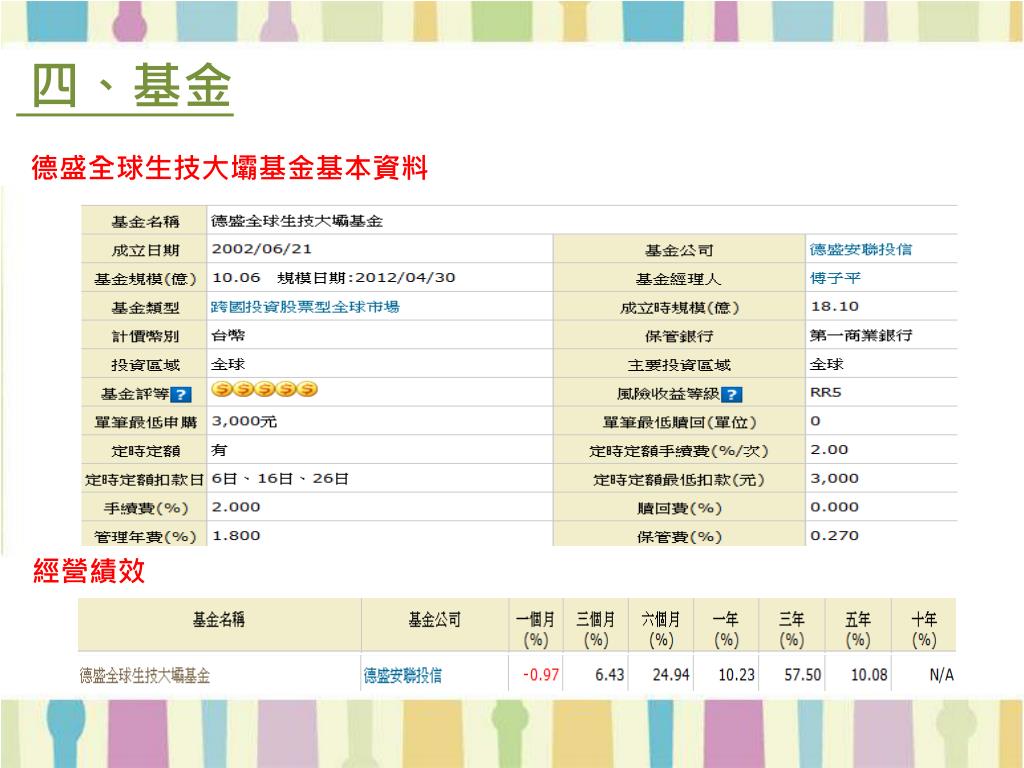Image resolution: width=1024 pixels, height=768 pixels.
Task: Open the 跨國投資股票型全球市場 fund type link
Action: click(305, 306)
